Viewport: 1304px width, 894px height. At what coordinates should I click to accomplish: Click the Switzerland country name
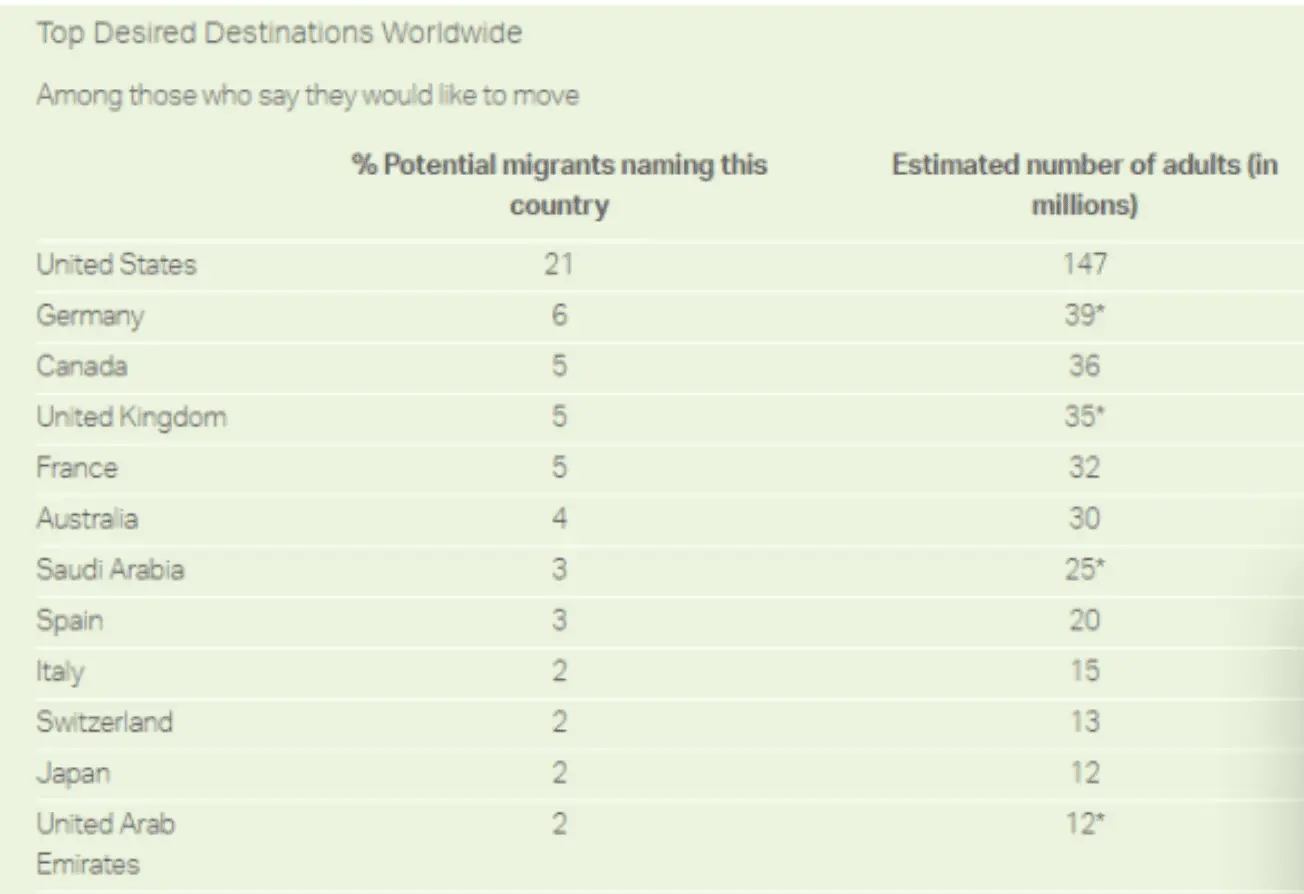[104, 722]
